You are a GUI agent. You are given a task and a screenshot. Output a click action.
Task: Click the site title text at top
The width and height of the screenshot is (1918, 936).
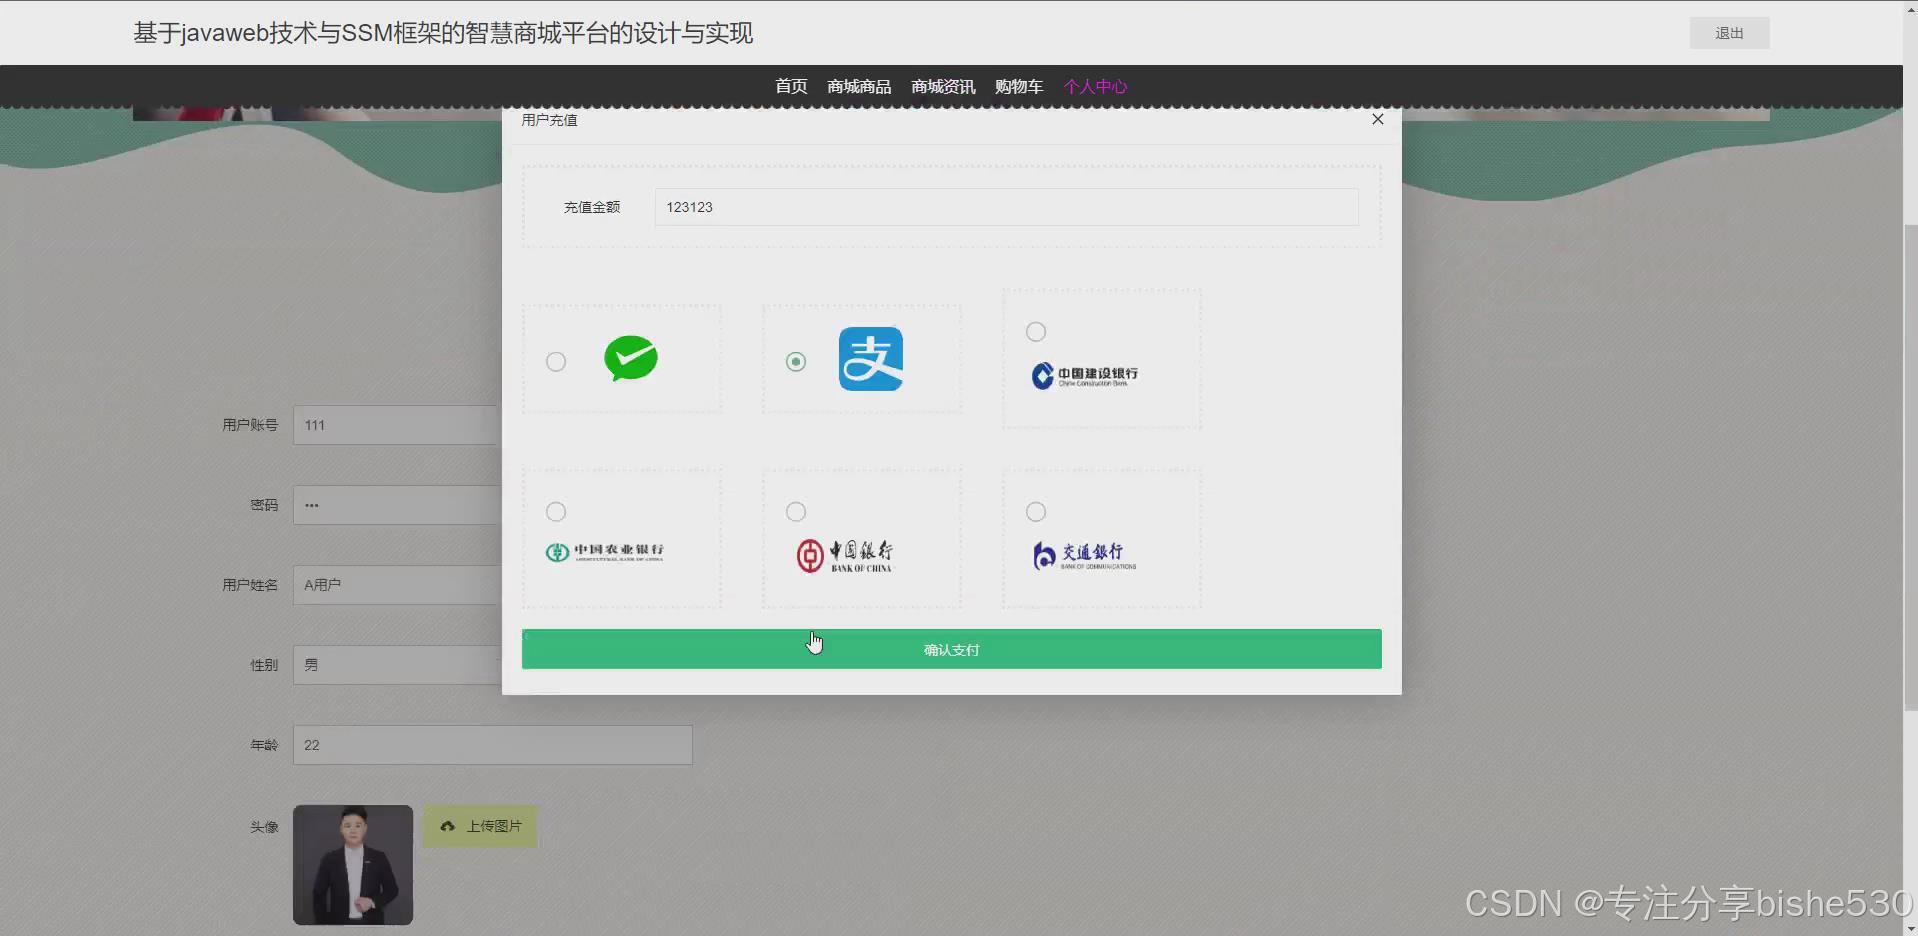tap(443, 33)
